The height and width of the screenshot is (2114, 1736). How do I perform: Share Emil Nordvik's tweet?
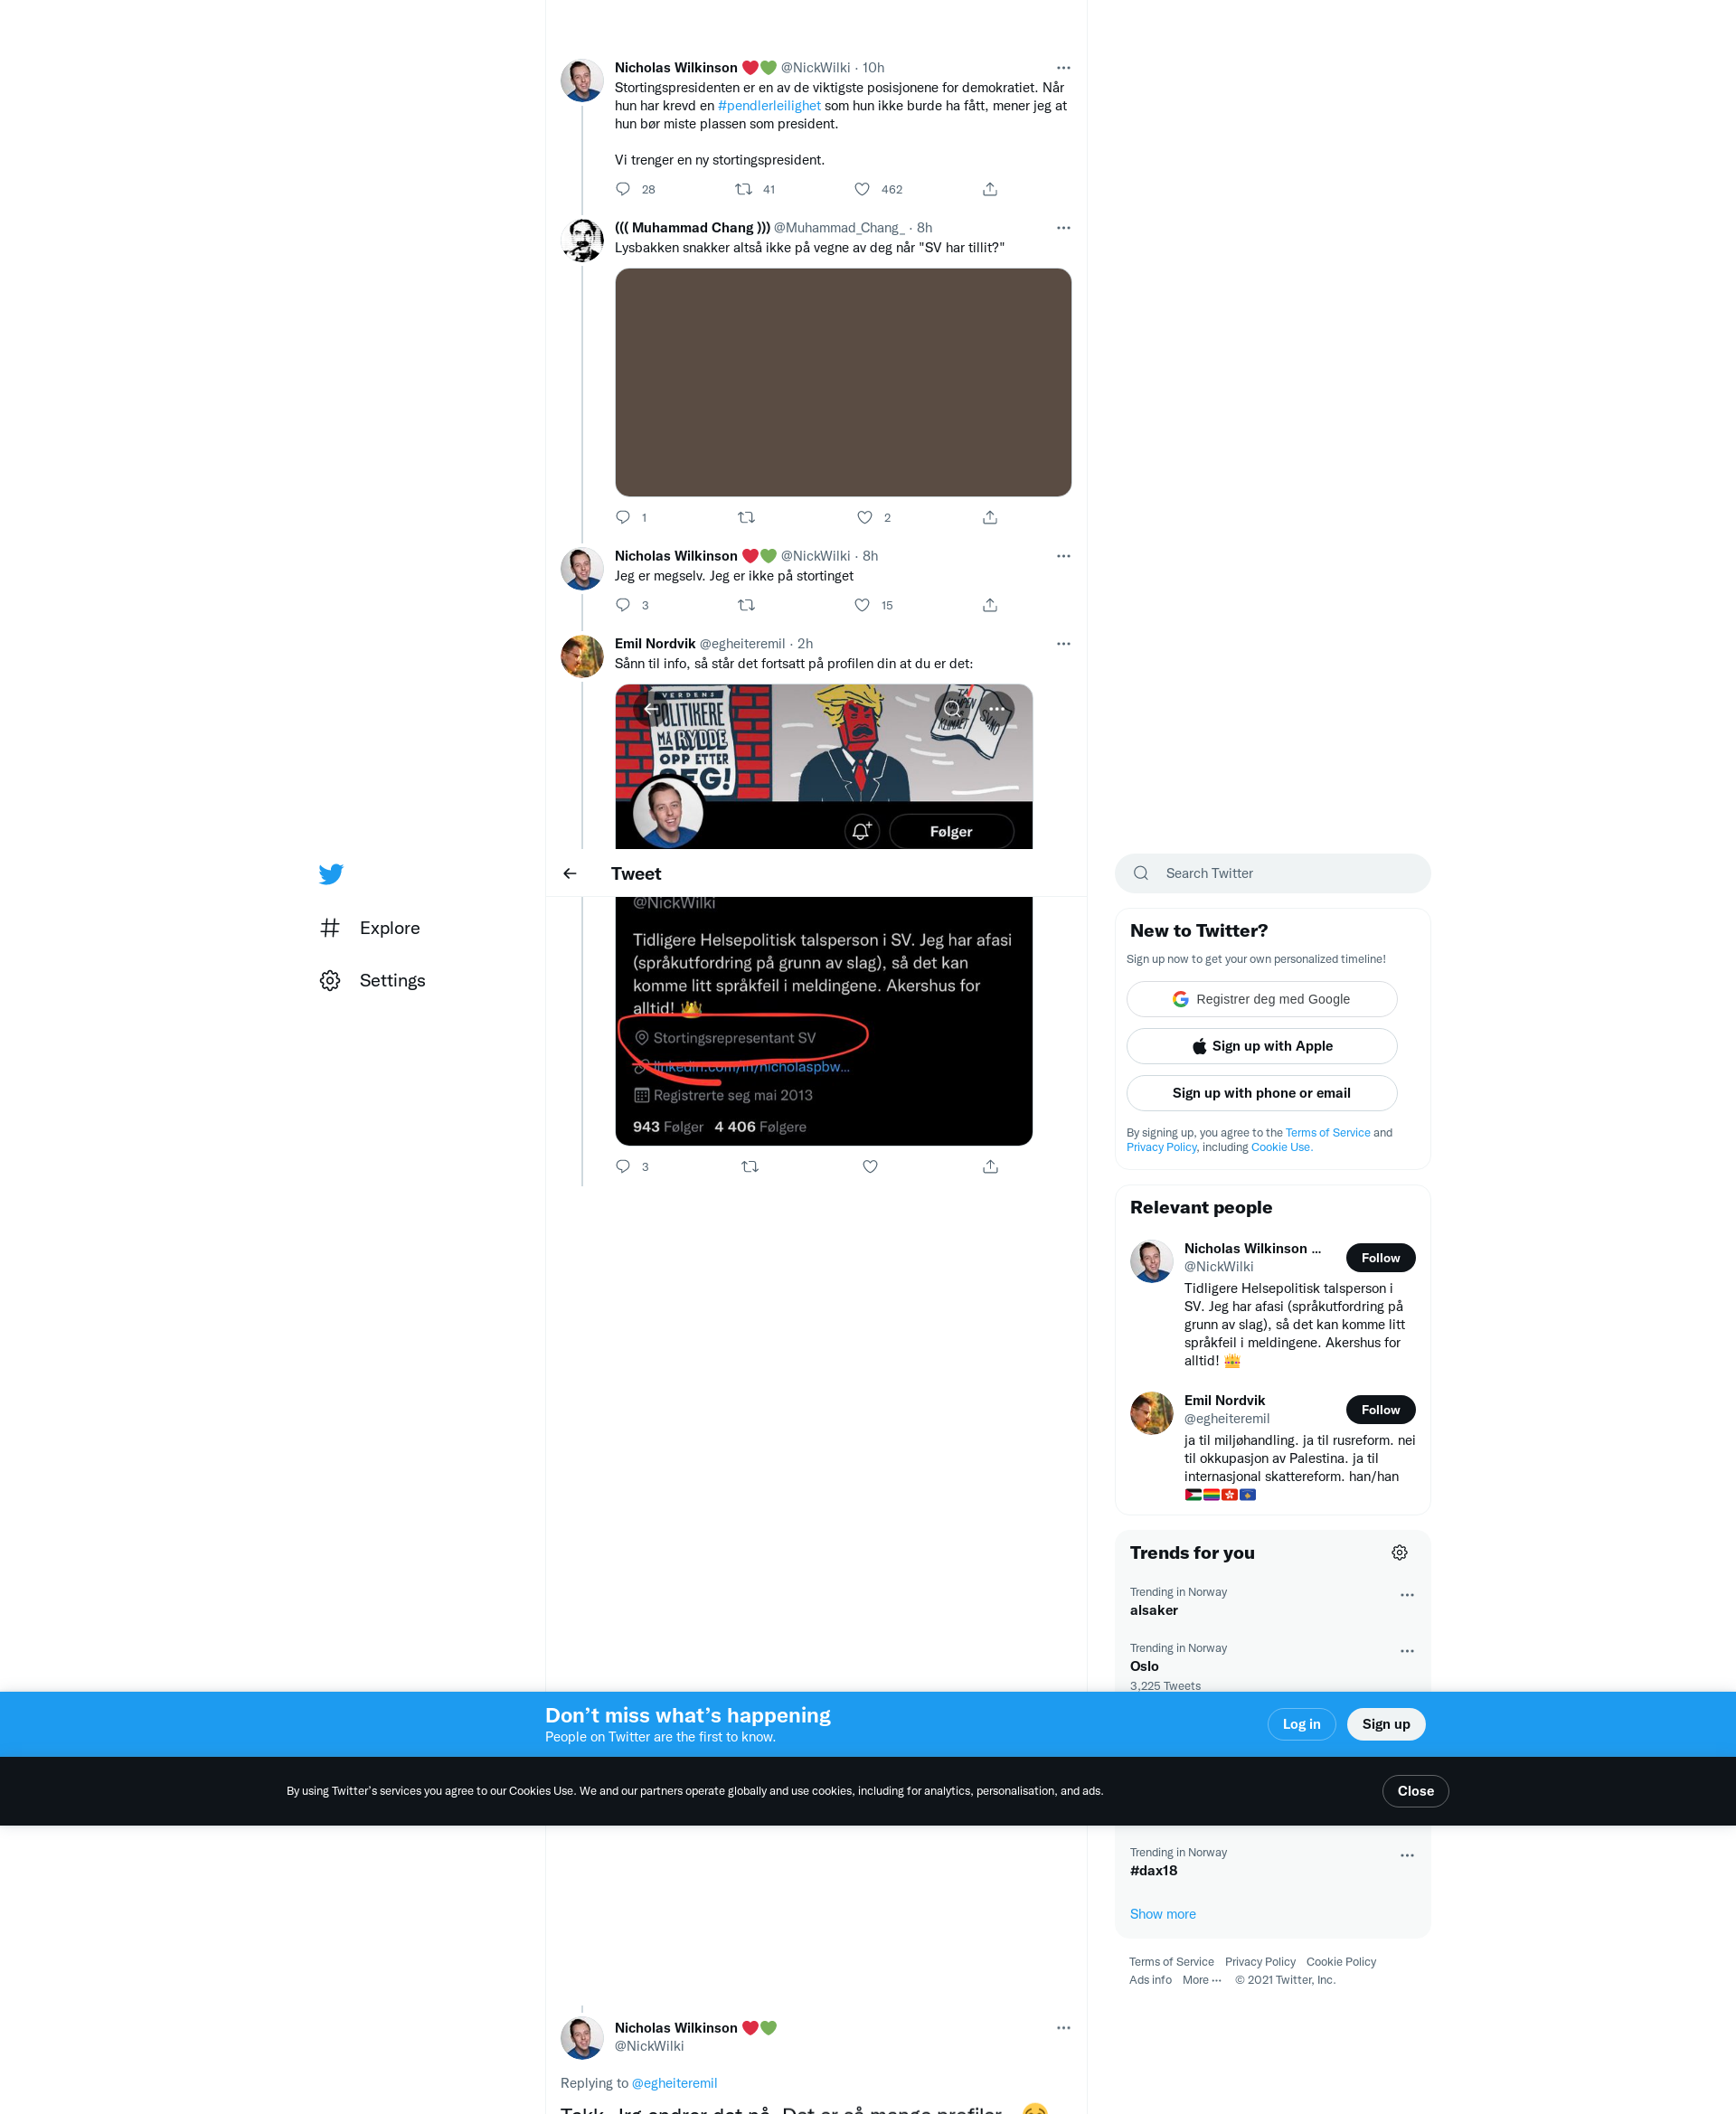tap(990, 1166)
